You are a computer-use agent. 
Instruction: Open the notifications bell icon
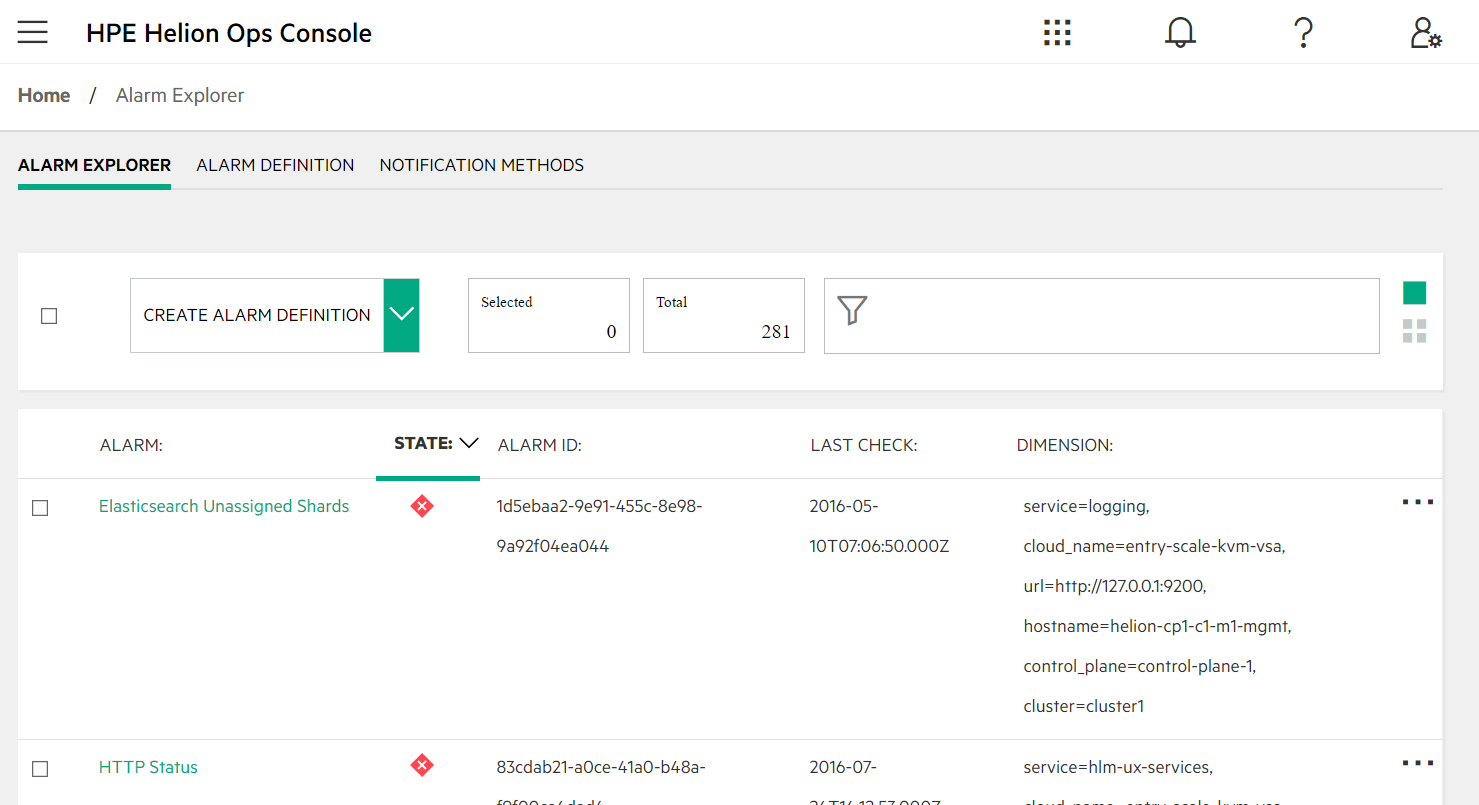pyautogui.click(x=1180, y=33)
